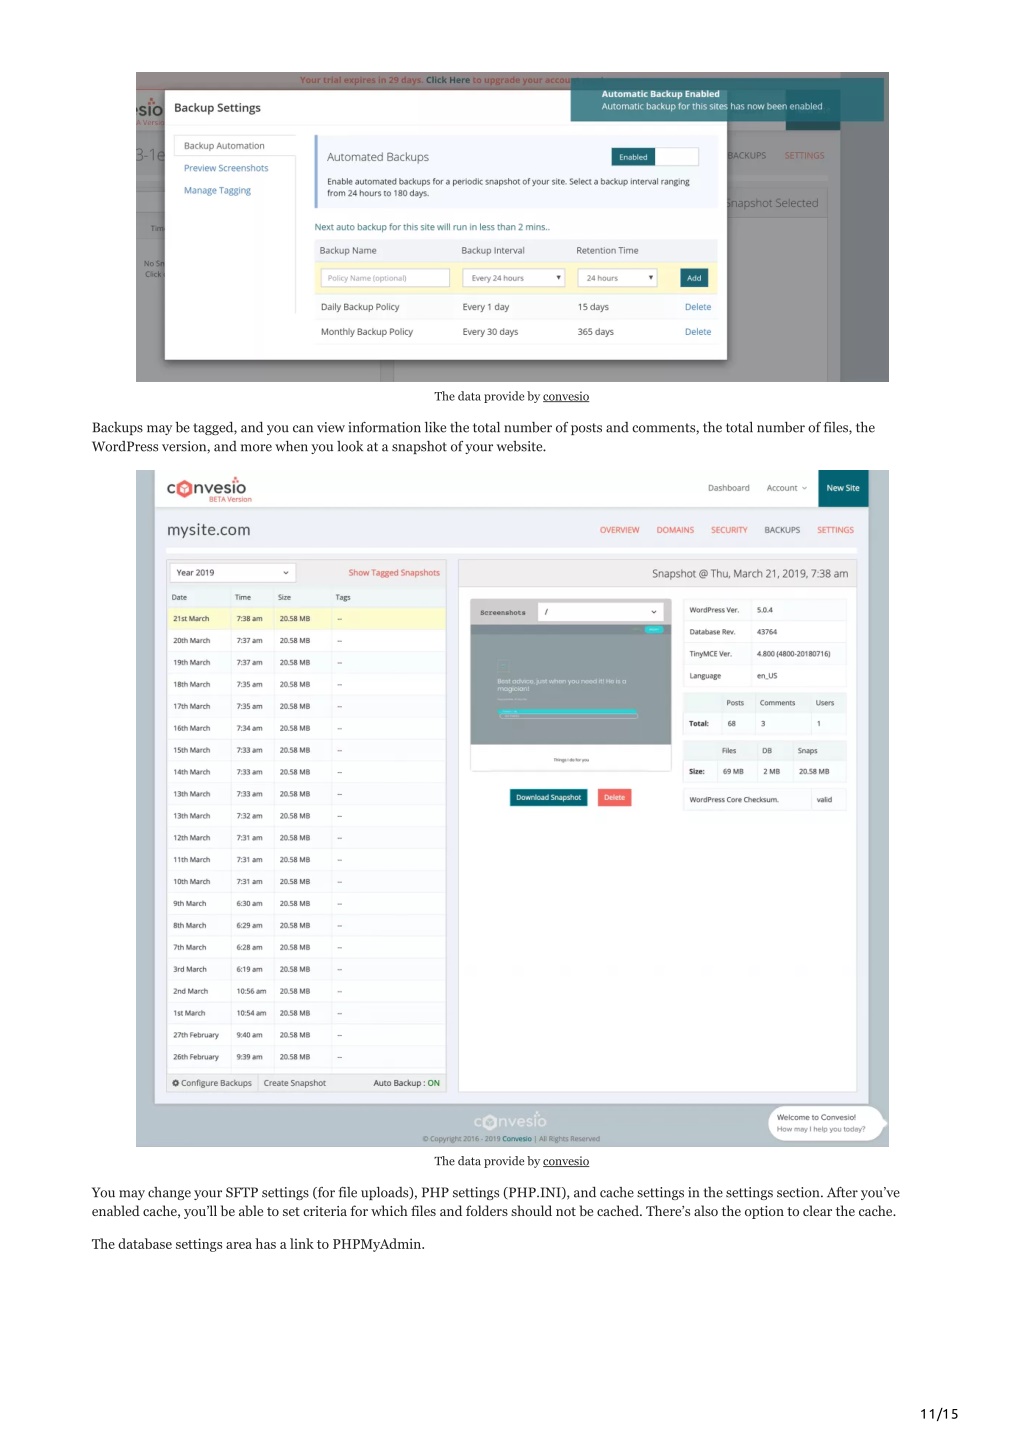Viewport: 1024px width, 1449px height.
Task: Select the 27th February snapshot row
Action: [306, 1035]
